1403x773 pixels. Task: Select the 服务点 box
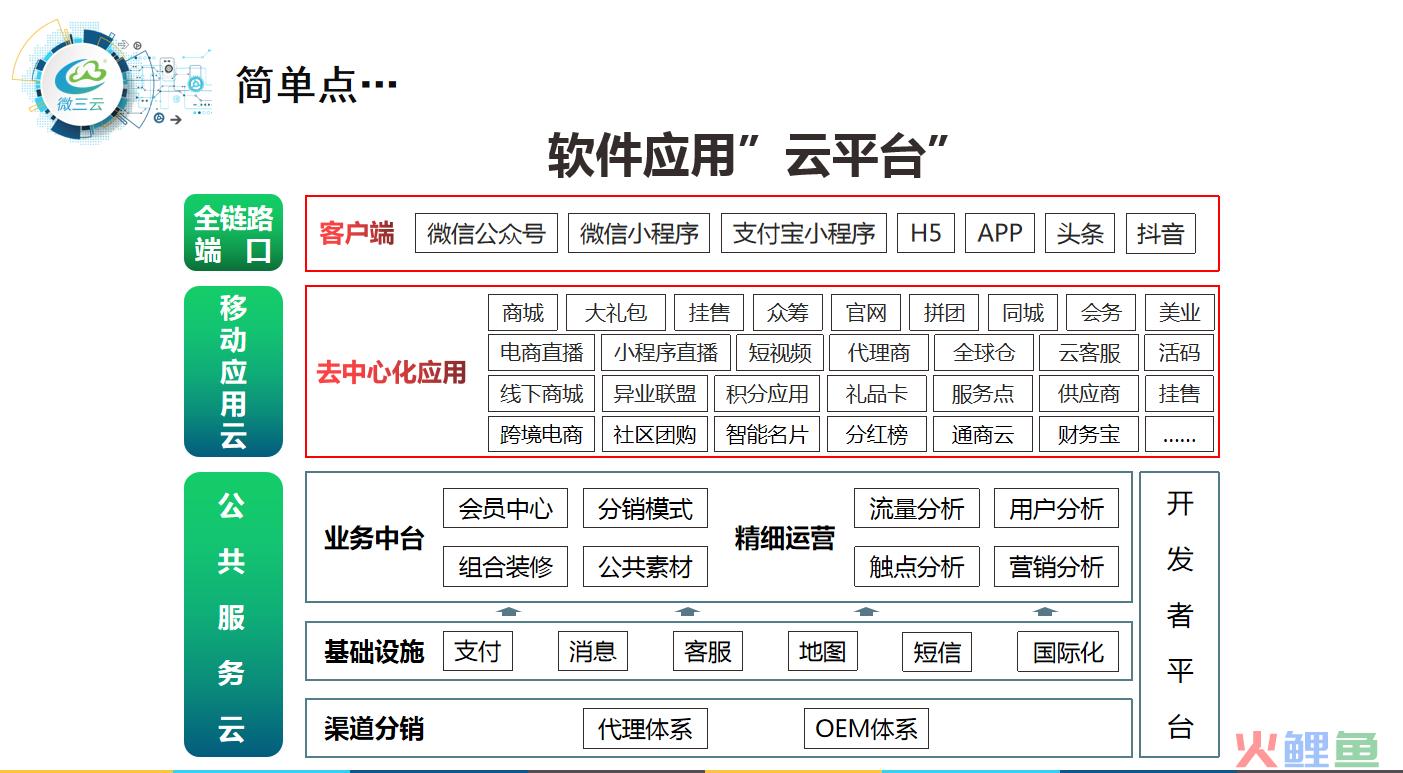(983, 394)
